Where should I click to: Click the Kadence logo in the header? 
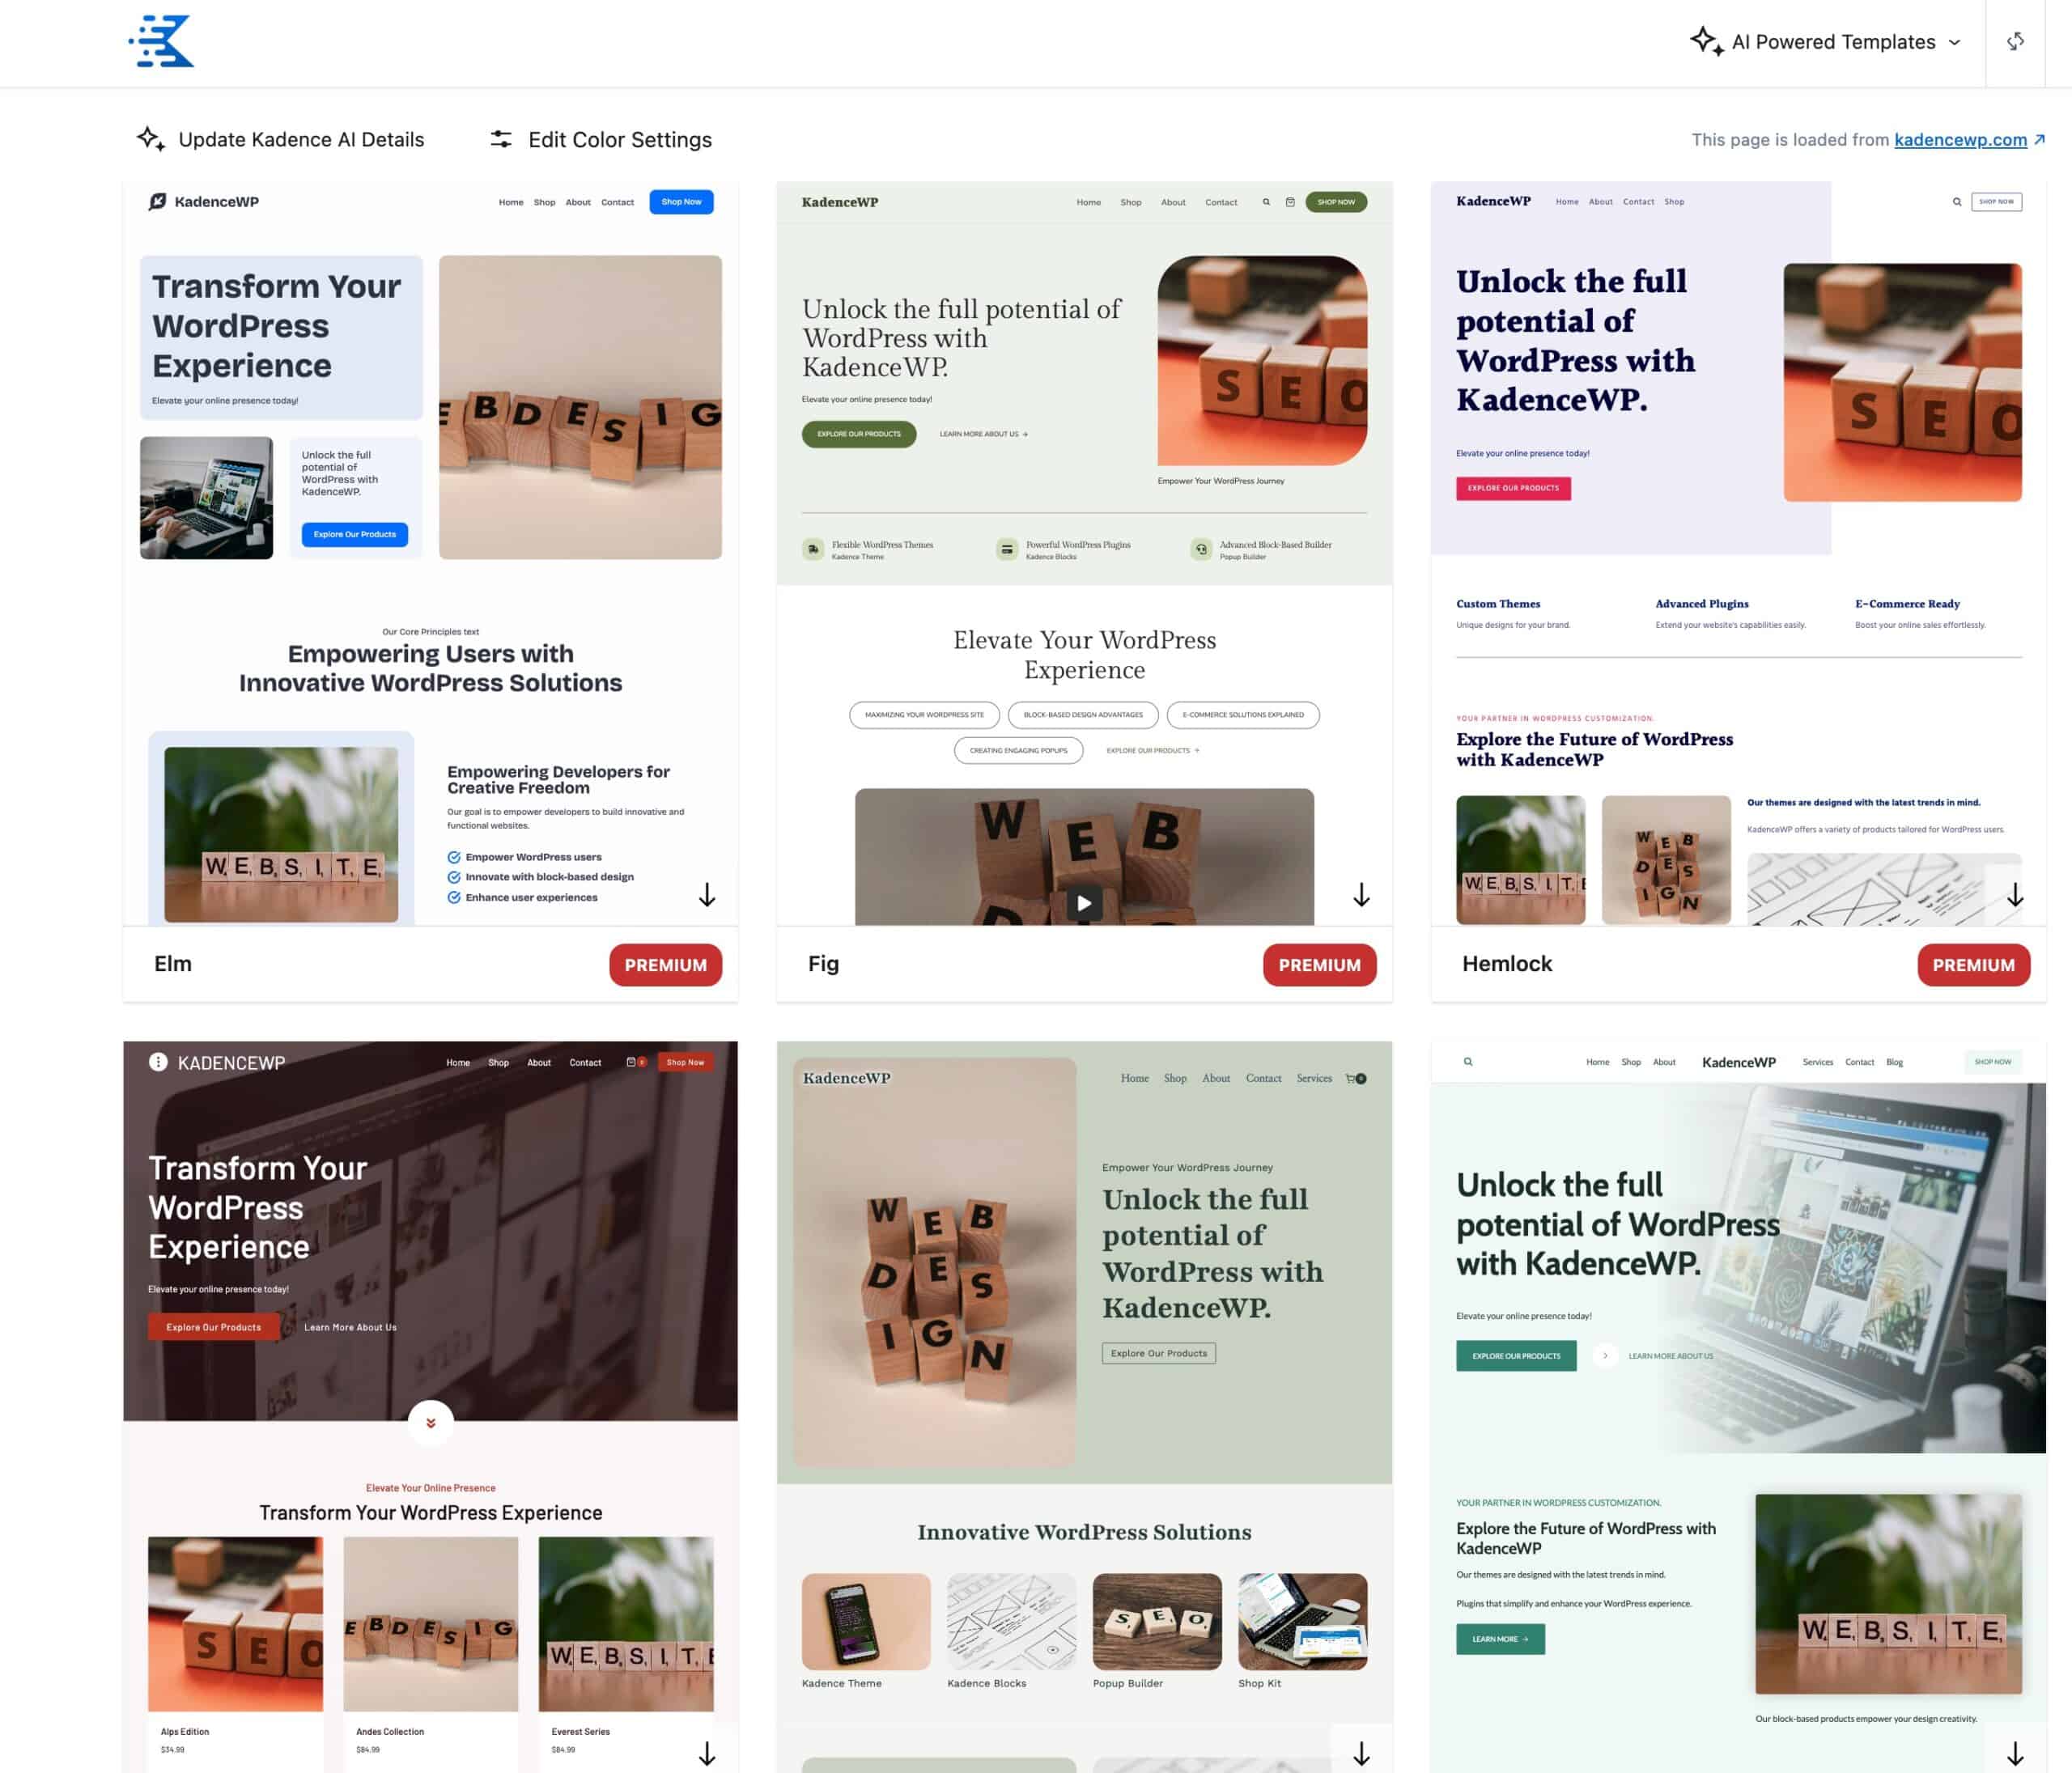click(x=161, y=42)
